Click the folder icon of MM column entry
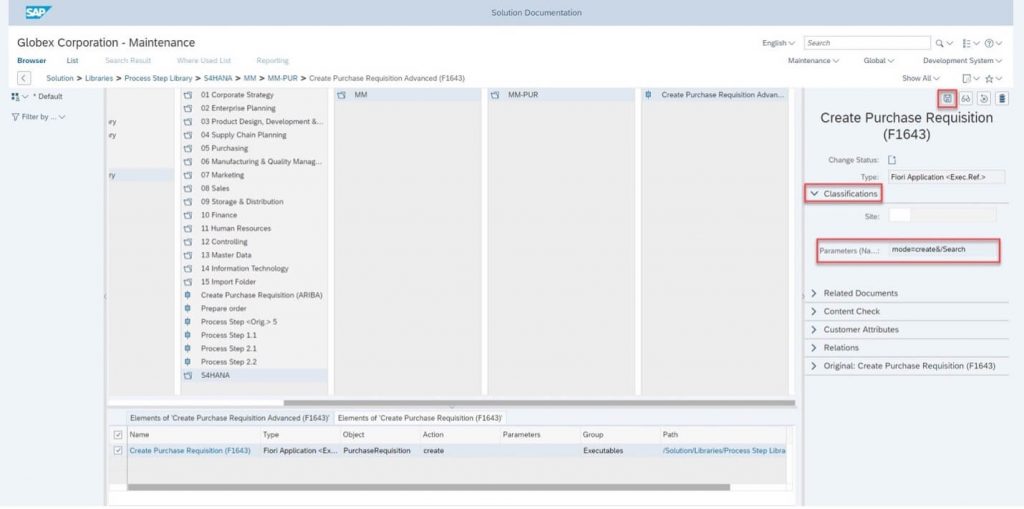 click(x=342, y=95)
